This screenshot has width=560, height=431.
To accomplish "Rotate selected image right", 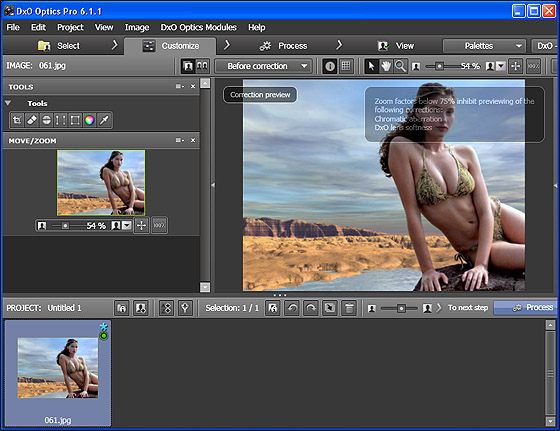I will coord(311,308).
